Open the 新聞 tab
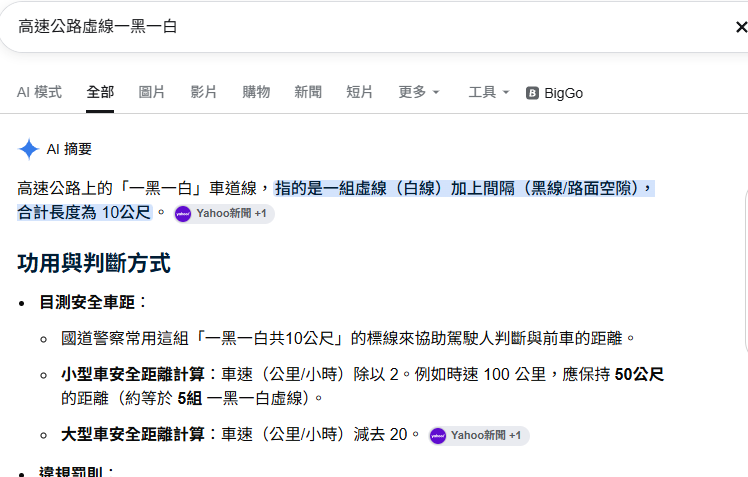The width and height of the screenshot is (748, 477). [308, 92]
